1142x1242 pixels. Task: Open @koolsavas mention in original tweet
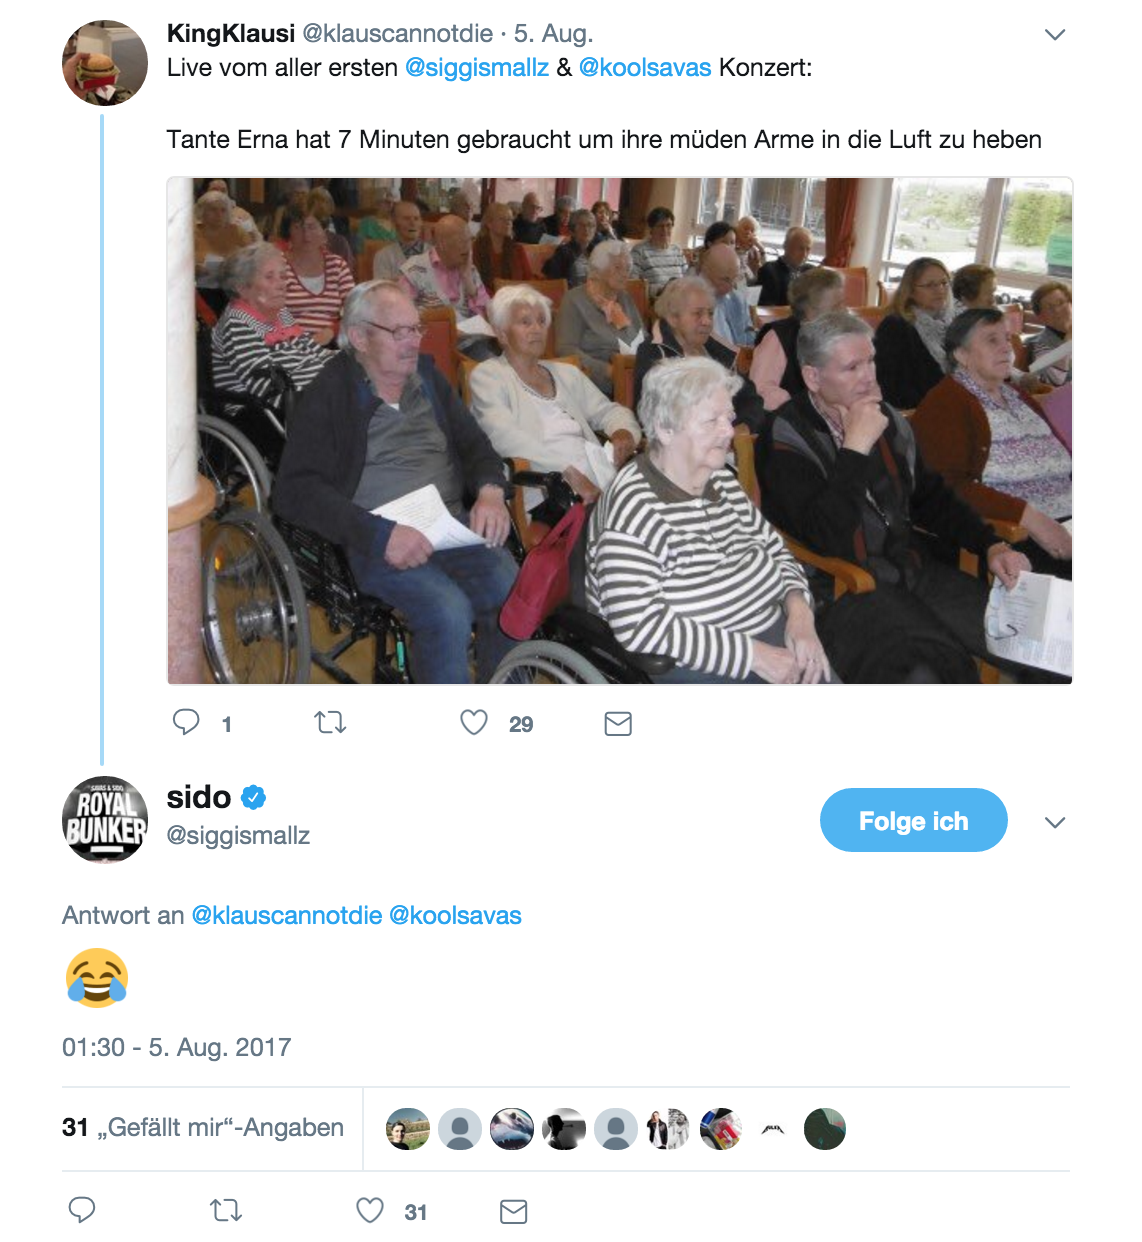coord(645,68)
